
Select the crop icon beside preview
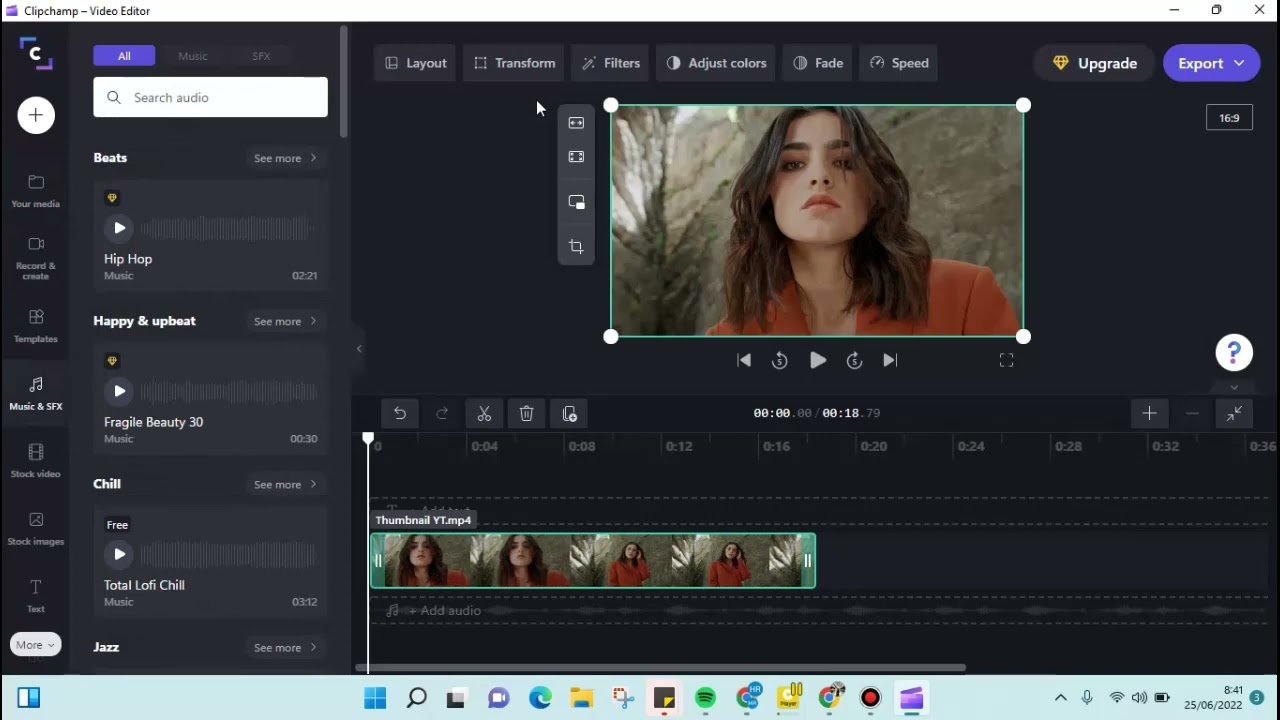pyautogui.click(x=576, y=246)
